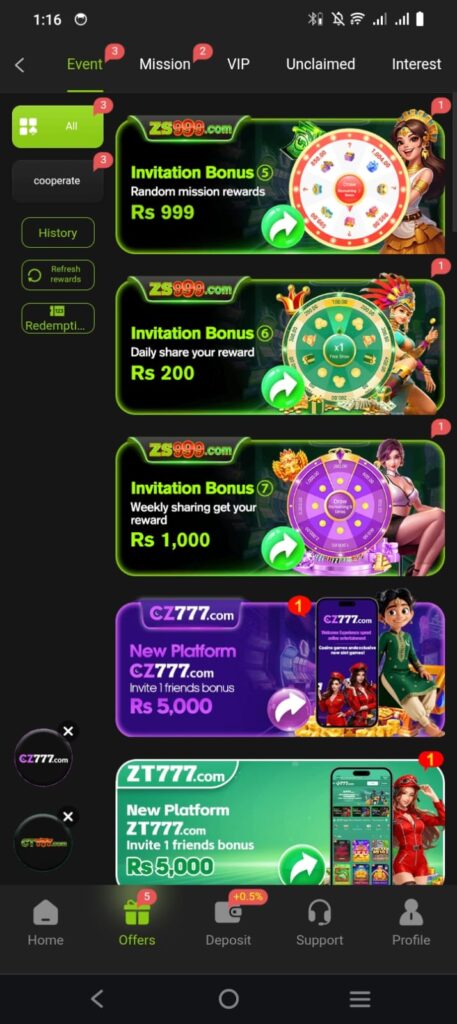Open Support headset icon

[319, 913]
